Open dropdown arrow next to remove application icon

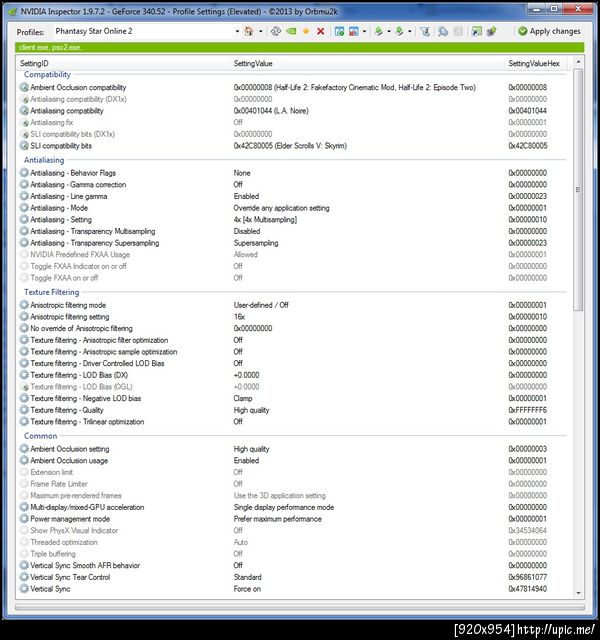[364, 31]
